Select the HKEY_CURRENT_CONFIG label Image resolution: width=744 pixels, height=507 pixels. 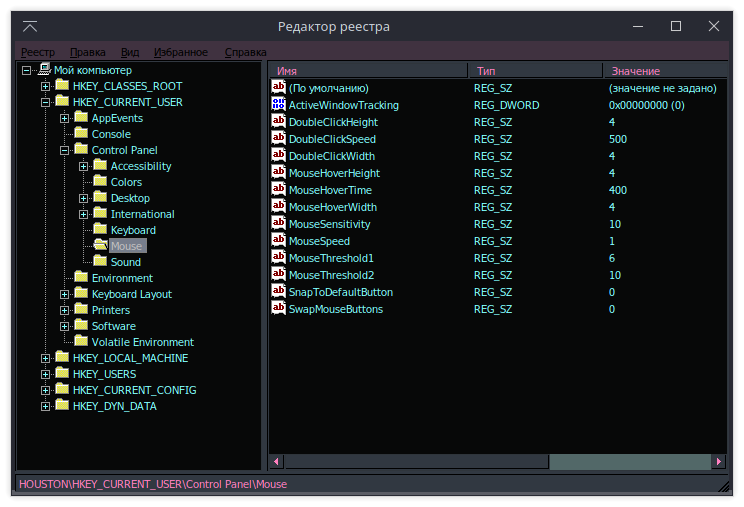click(135, 390)
